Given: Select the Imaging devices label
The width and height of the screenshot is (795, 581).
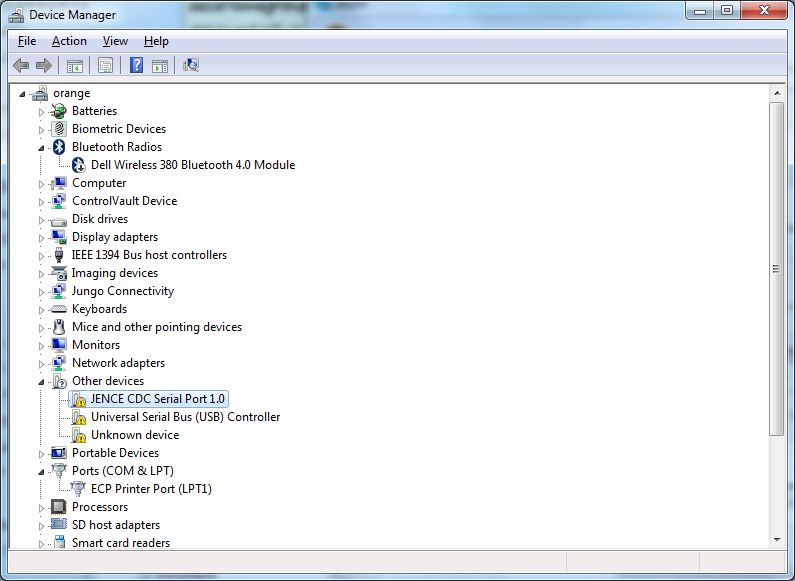Looking at the screenshot, I should 115,273.
